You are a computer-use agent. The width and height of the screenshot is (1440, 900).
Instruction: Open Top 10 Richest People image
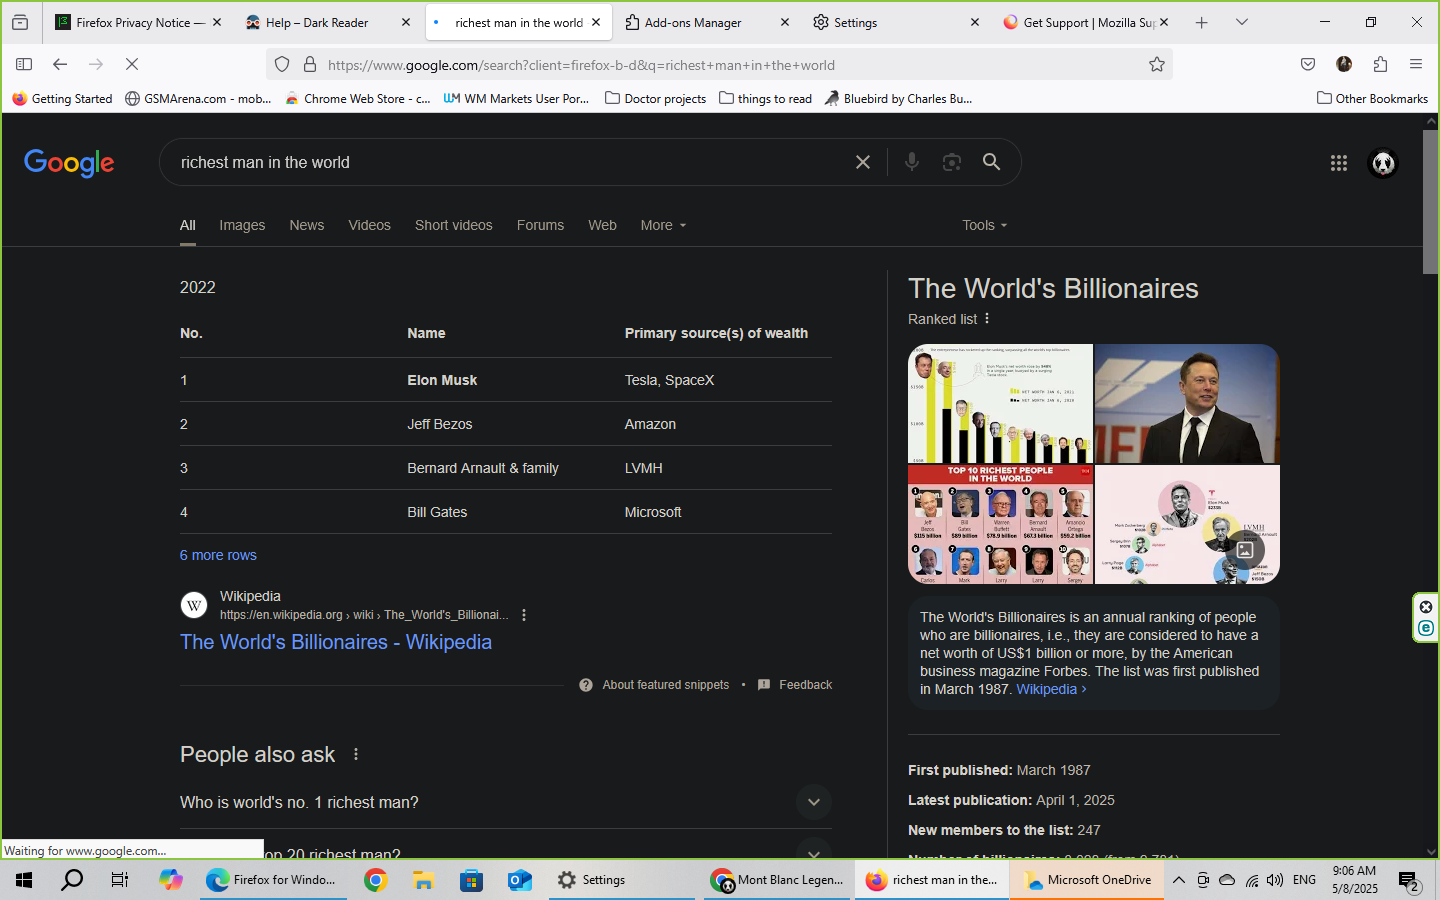[1000, 524]
